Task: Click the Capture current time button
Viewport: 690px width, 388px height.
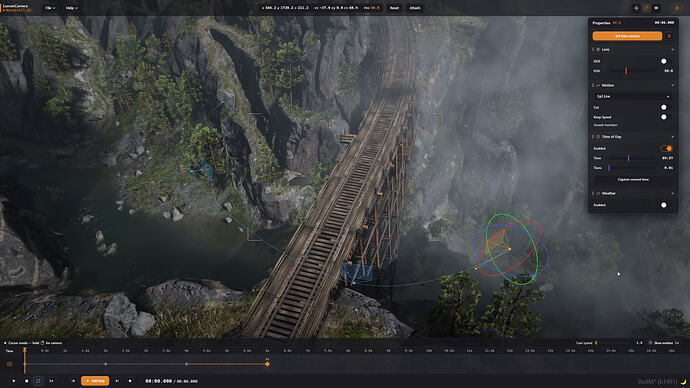Action: (x=633, y=179)
